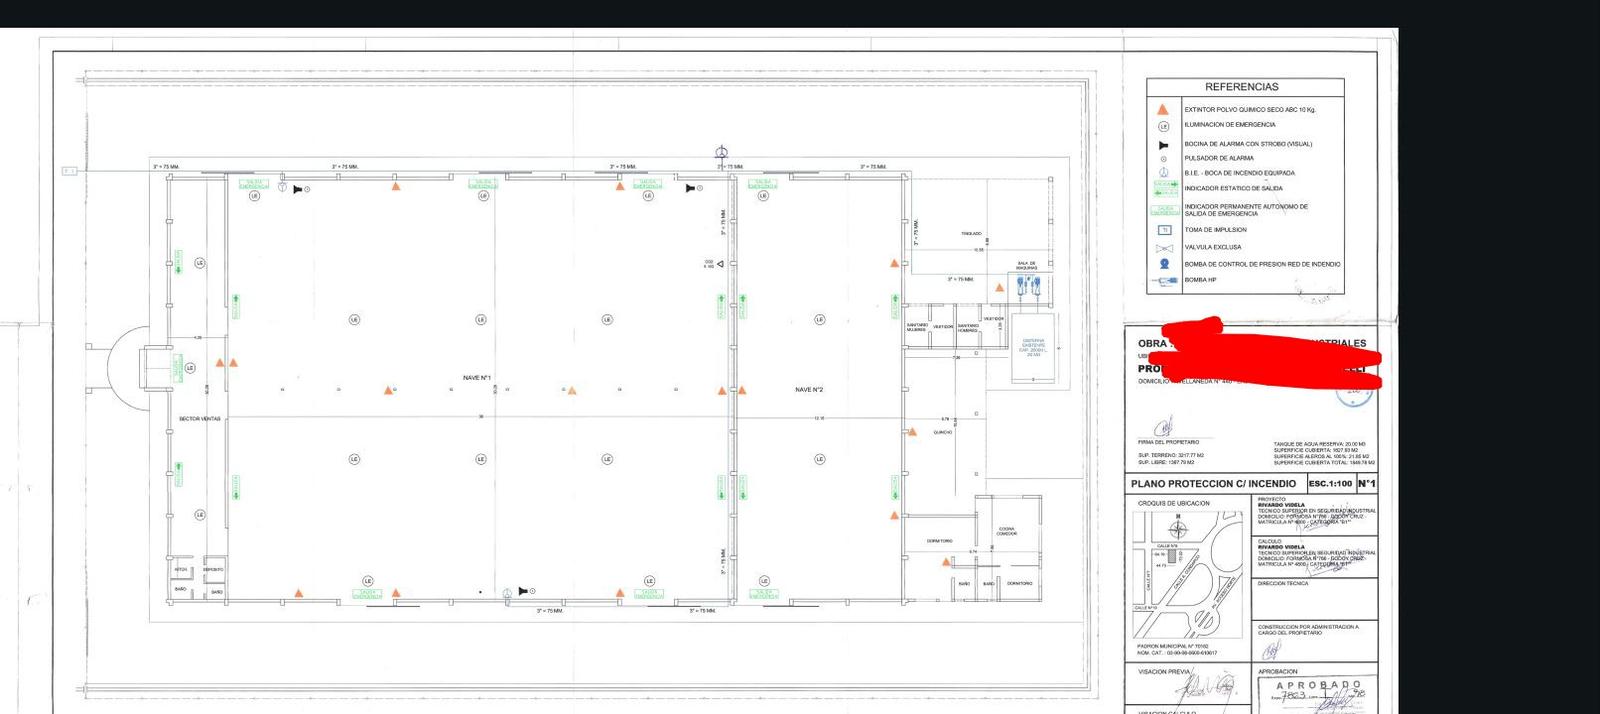Click the PROYECTO heading in title block

1272,499
